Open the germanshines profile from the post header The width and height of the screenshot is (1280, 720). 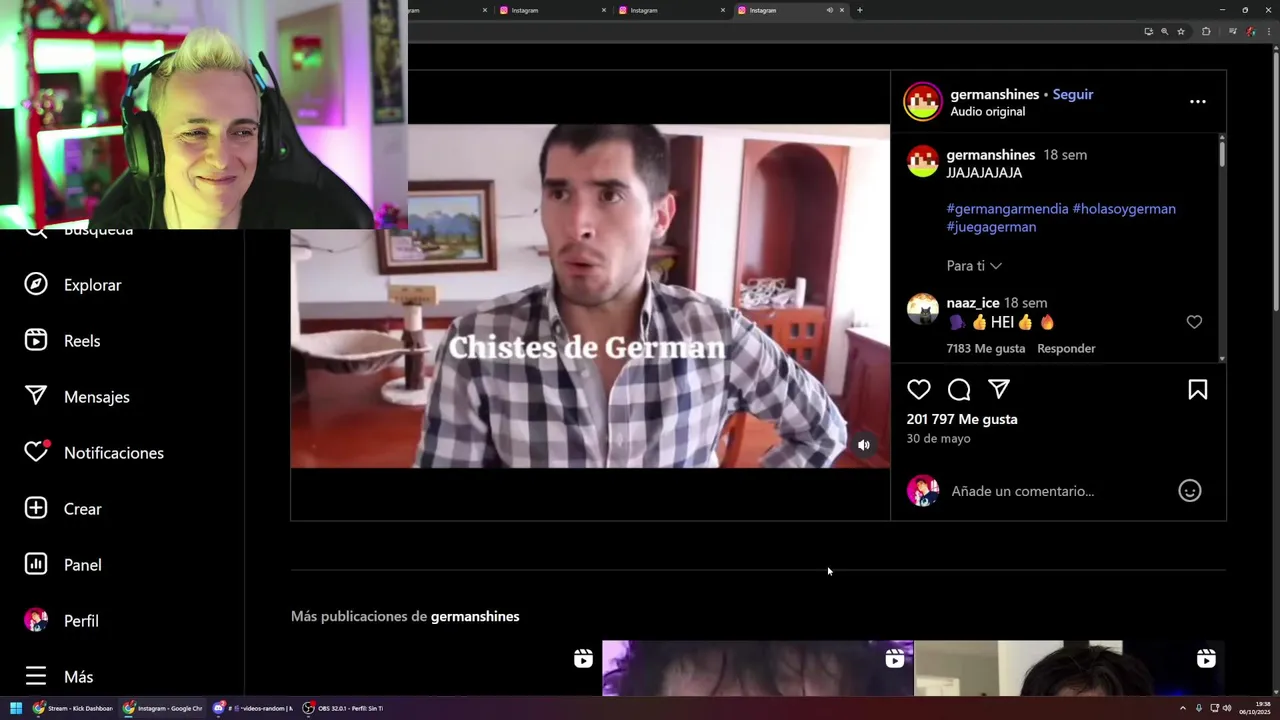point(994,94)
